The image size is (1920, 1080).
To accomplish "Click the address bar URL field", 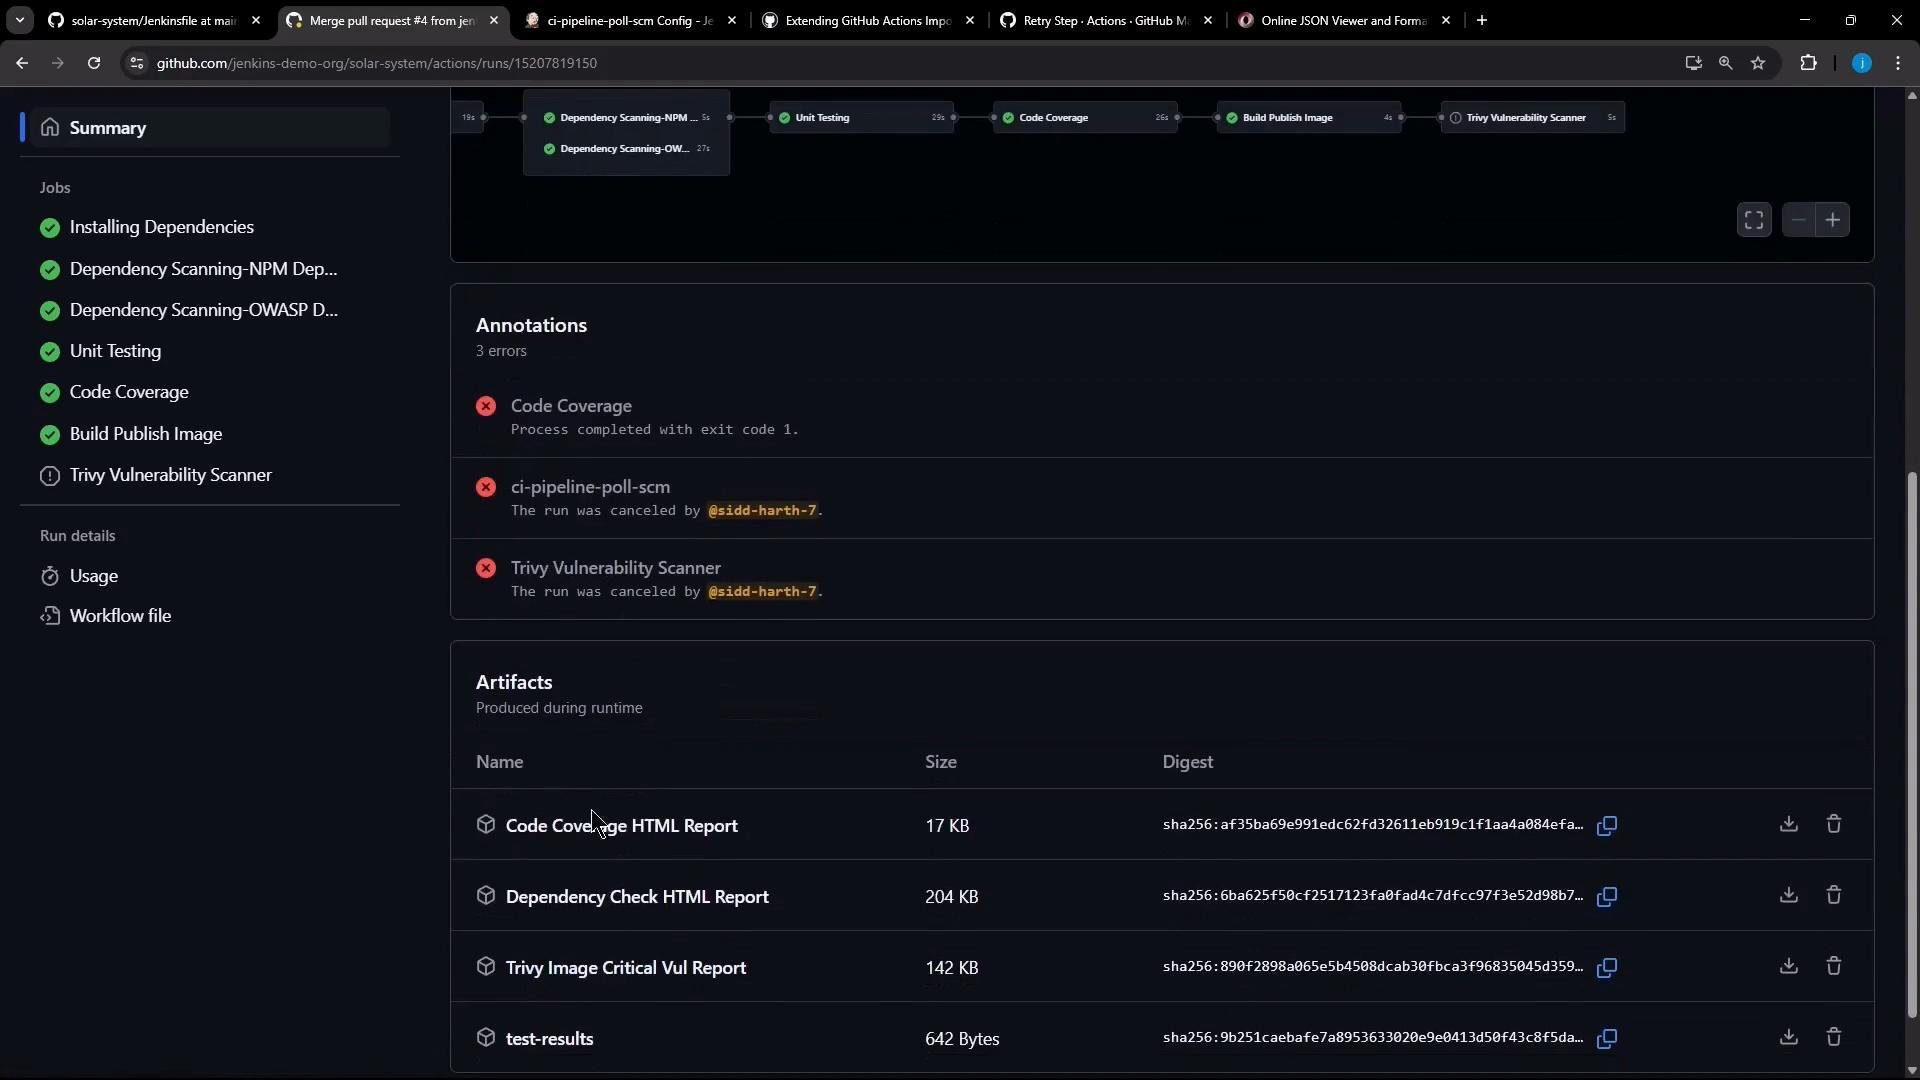I will 900,63.
